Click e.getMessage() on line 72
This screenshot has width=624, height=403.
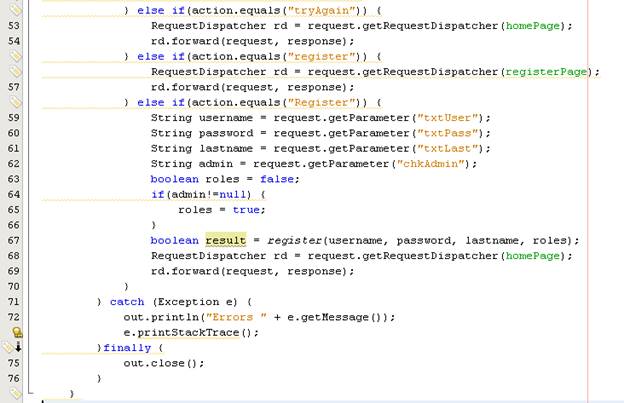[x=338, y=317]
